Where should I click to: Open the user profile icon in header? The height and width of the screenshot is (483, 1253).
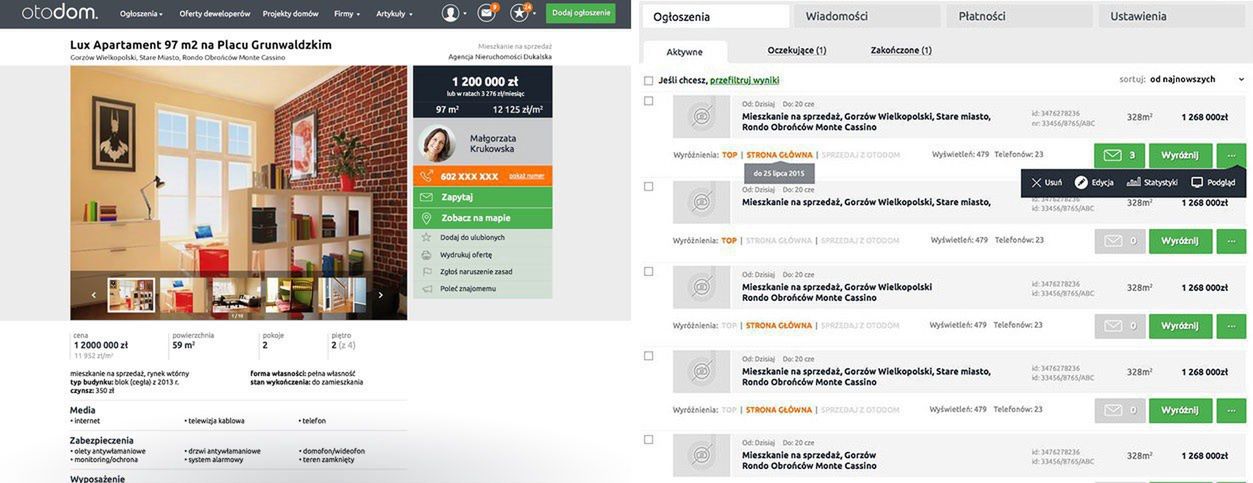451,13
